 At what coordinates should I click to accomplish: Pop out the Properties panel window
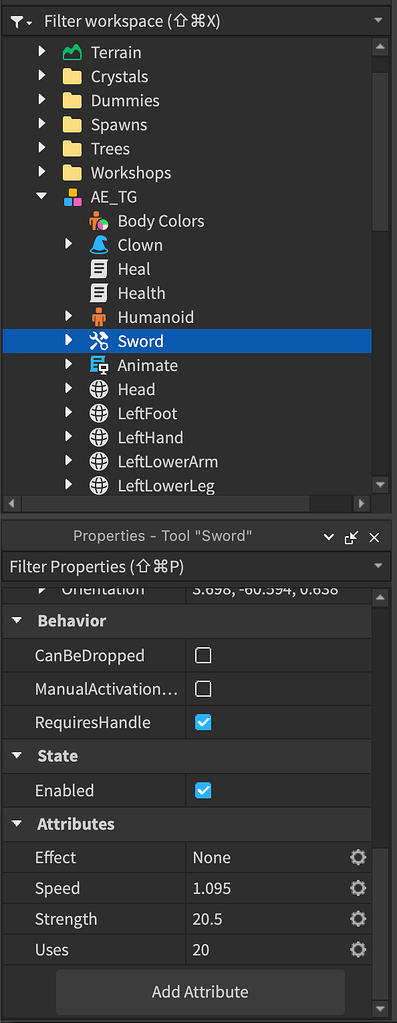coord(351,537)
